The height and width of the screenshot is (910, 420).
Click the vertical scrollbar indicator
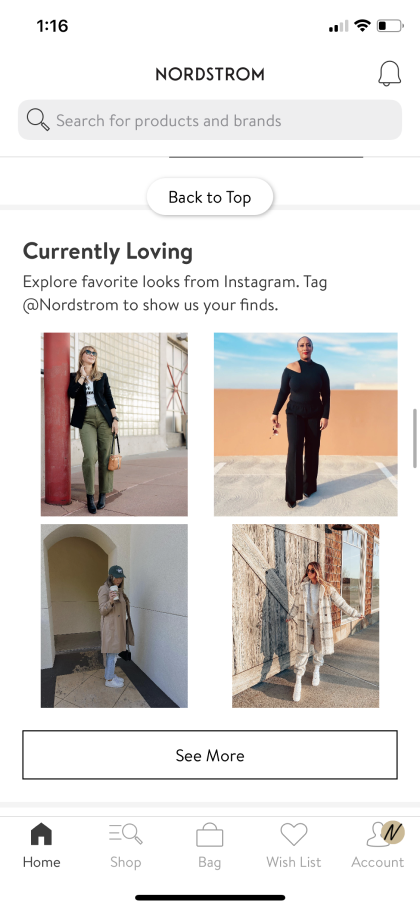pyautogui.click(x=415, y=438)
